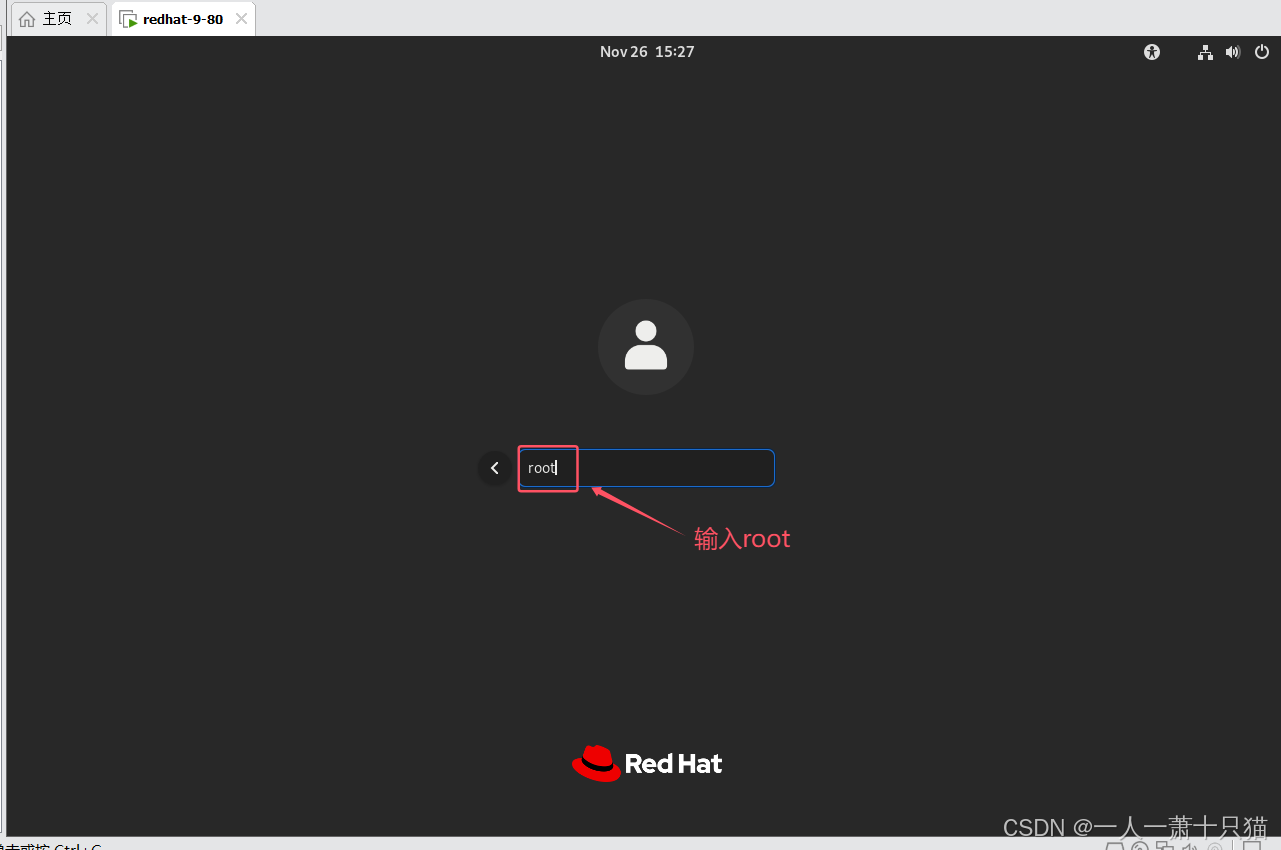Click the user avatar circle above the login field
The image size is (1281, 850).
(x=646, y=346)
